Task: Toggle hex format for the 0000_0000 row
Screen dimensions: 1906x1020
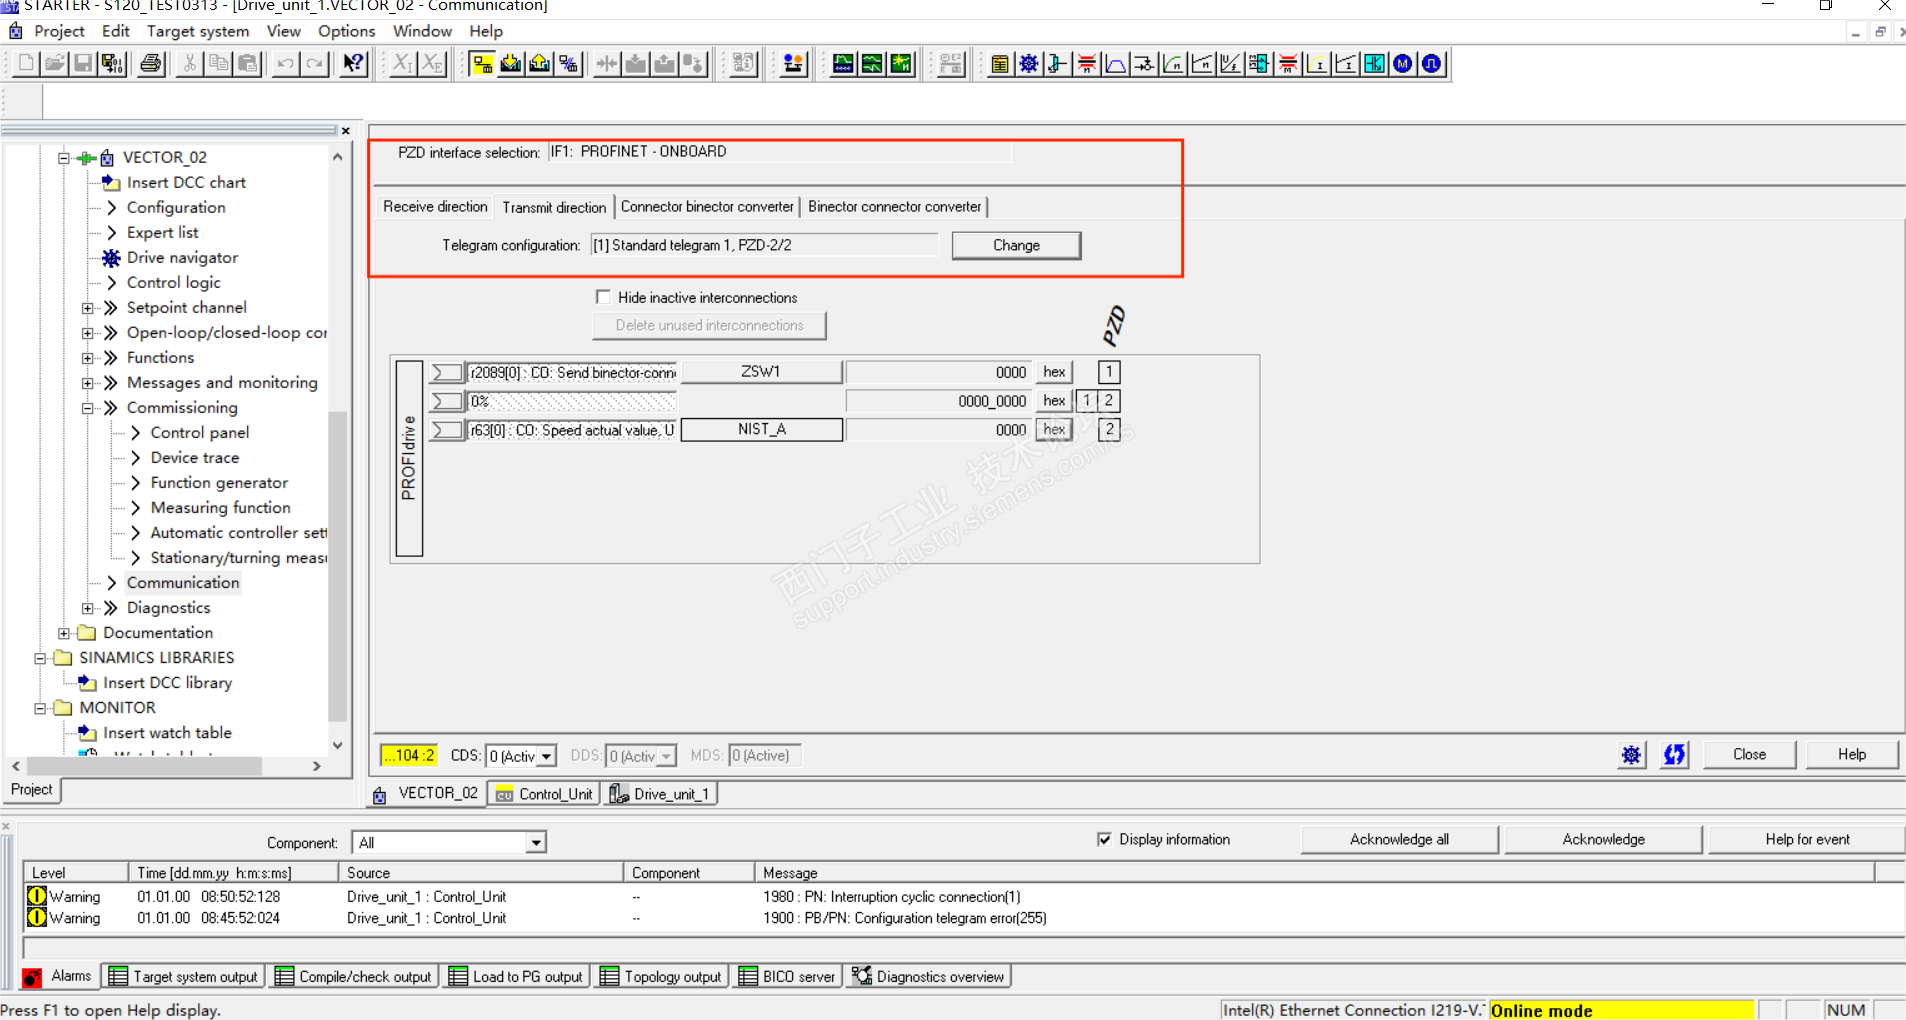Action: (1054, 401)
